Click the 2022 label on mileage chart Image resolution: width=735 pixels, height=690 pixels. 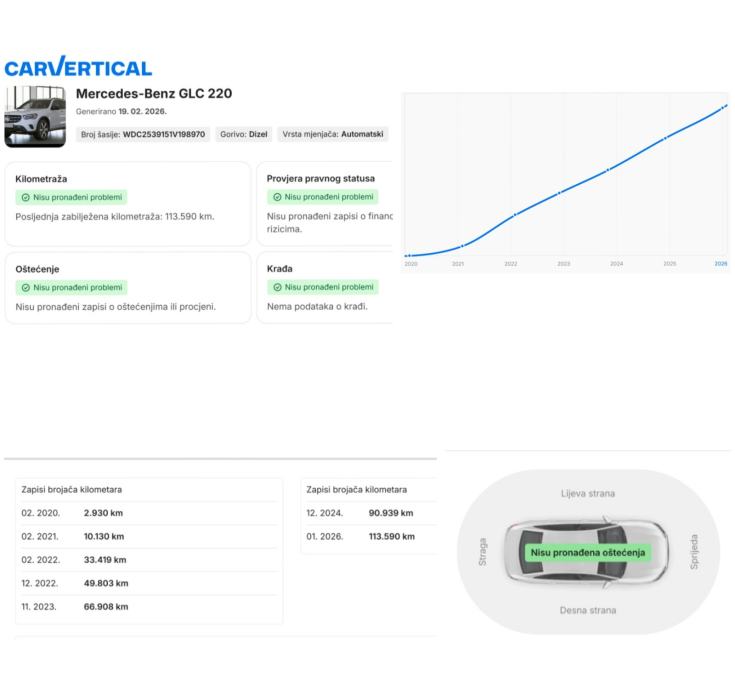[x=511, y=264]
